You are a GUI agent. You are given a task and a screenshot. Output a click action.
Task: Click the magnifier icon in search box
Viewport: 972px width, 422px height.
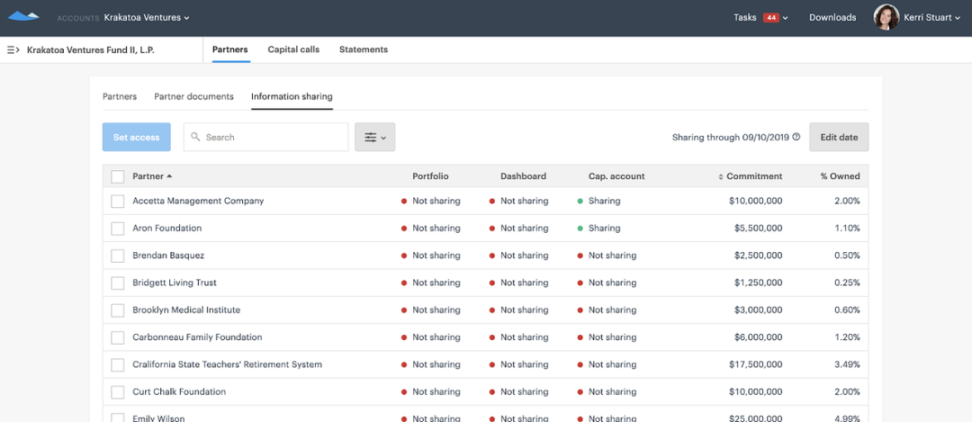pos(196,137)
